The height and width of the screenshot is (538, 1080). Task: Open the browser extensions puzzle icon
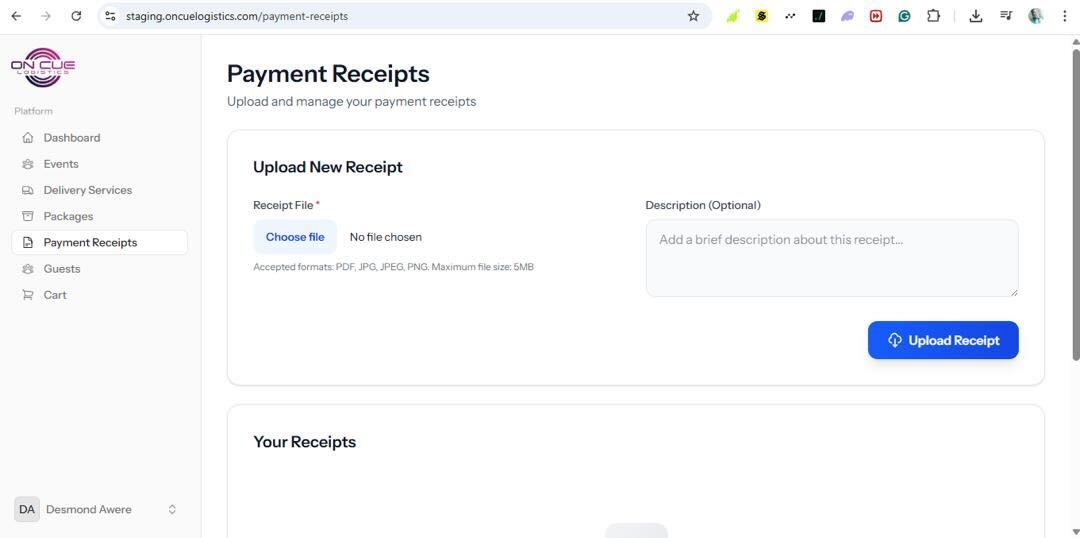(x=933, y=16)
